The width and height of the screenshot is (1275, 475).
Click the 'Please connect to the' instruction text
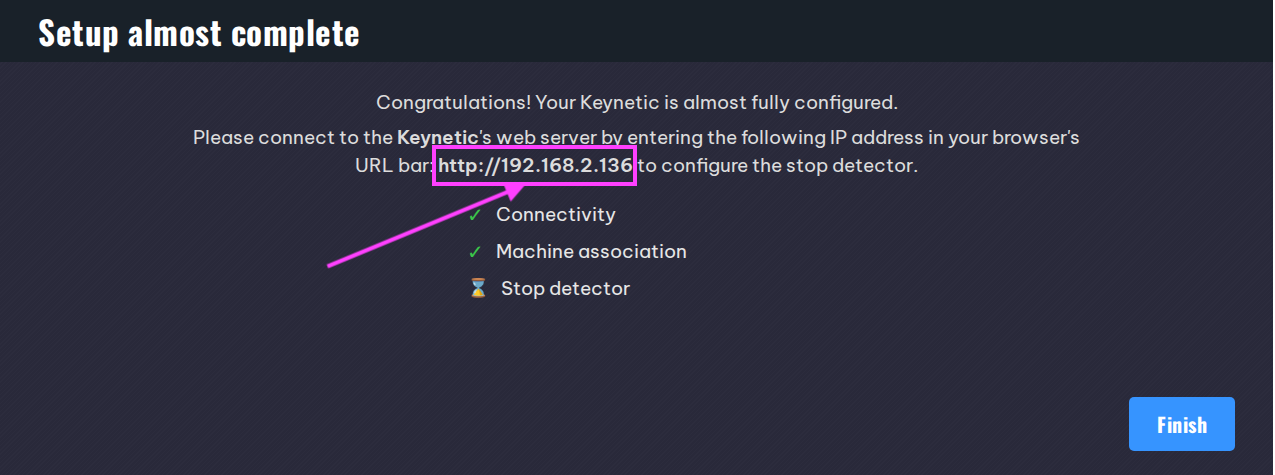pos(293,137)
